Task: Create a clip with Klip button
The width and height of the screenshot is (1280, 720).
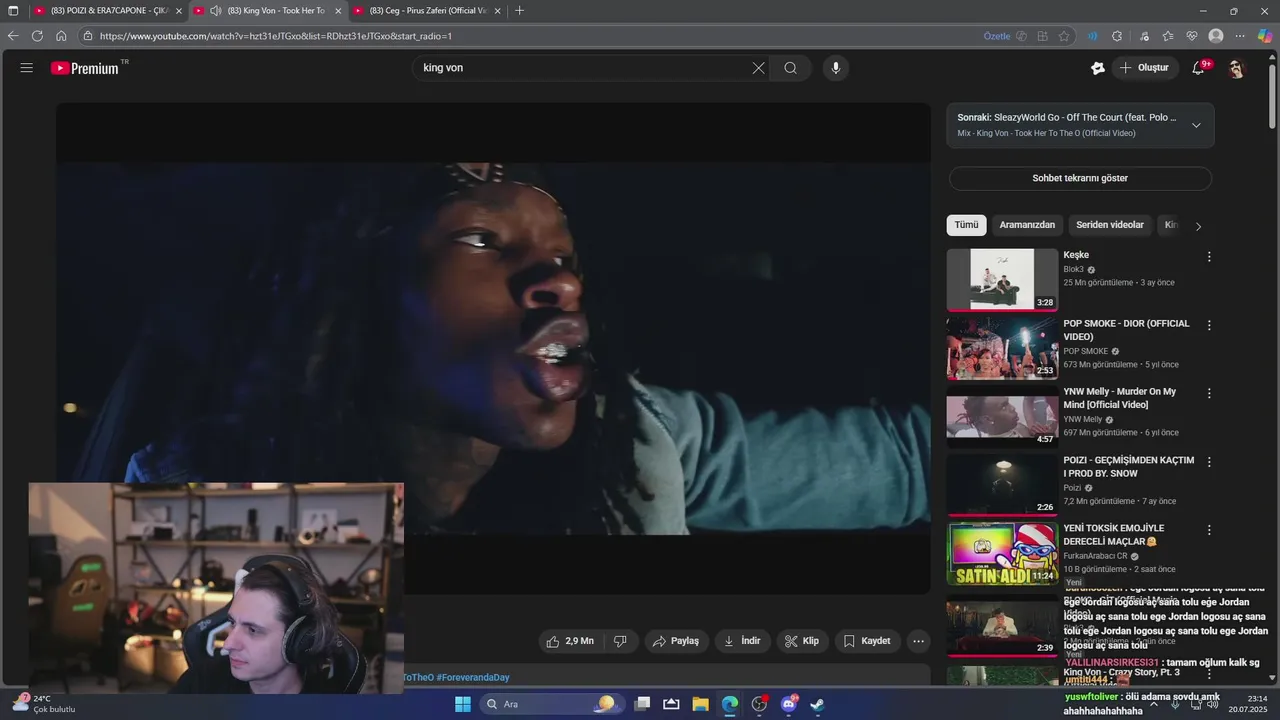Action: (x=802, y=641)
